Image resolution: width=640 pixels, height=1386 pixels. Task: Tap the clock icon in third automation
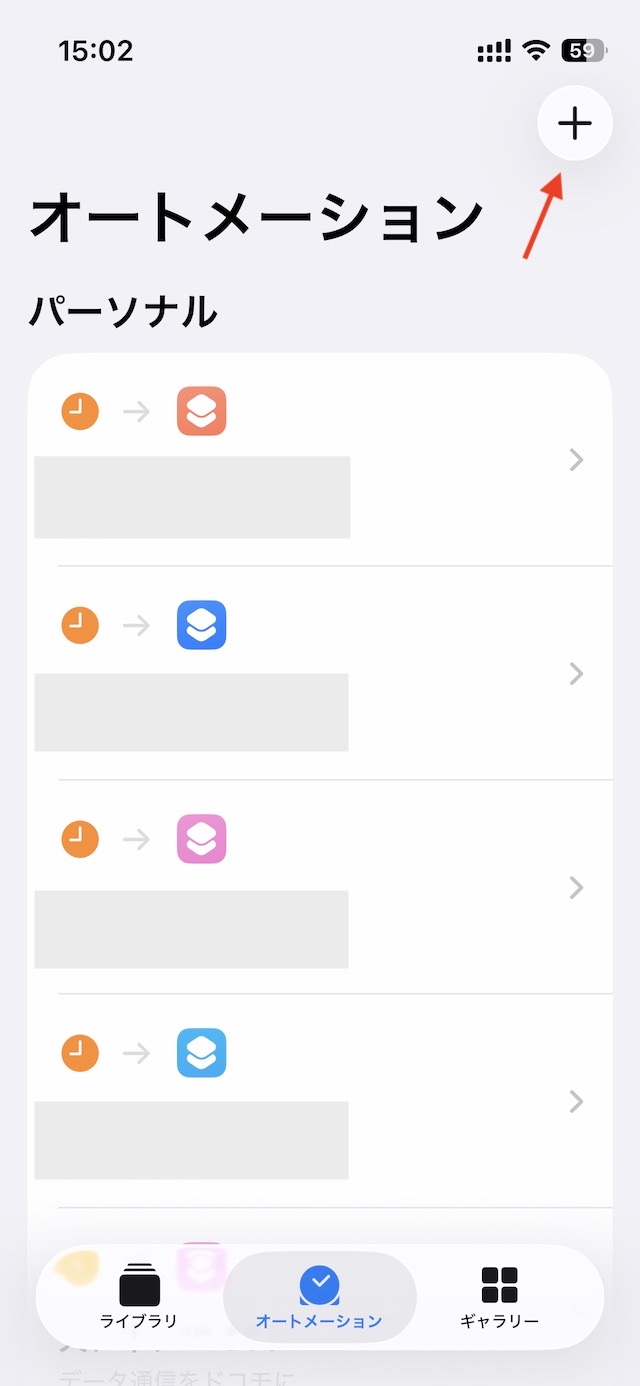80,839
